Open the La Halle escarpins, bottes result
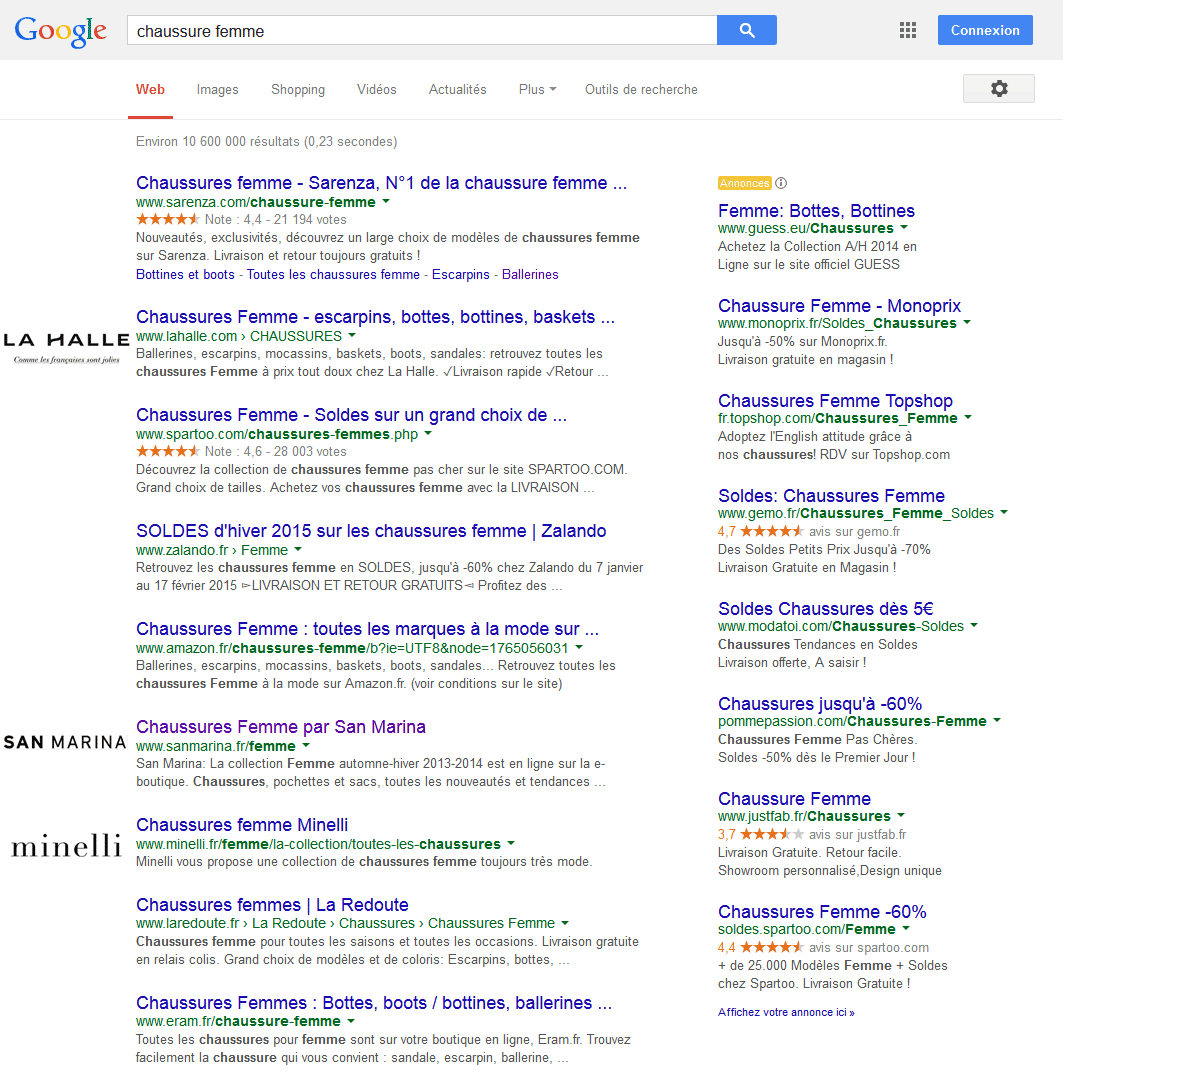This screenshot has height=1080, width=1183. click(x=375, y=316)
